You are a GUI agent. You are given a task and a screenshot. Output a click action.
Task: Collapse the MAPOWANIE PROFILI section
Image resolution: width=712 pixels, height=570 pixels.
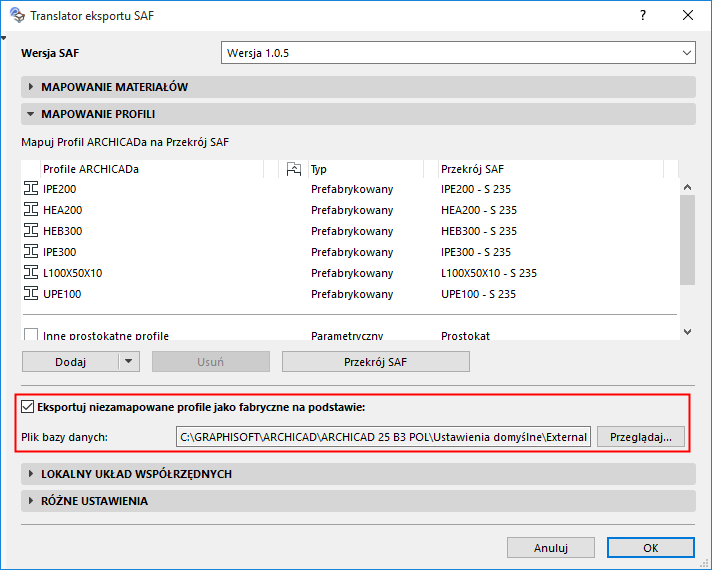358,114
